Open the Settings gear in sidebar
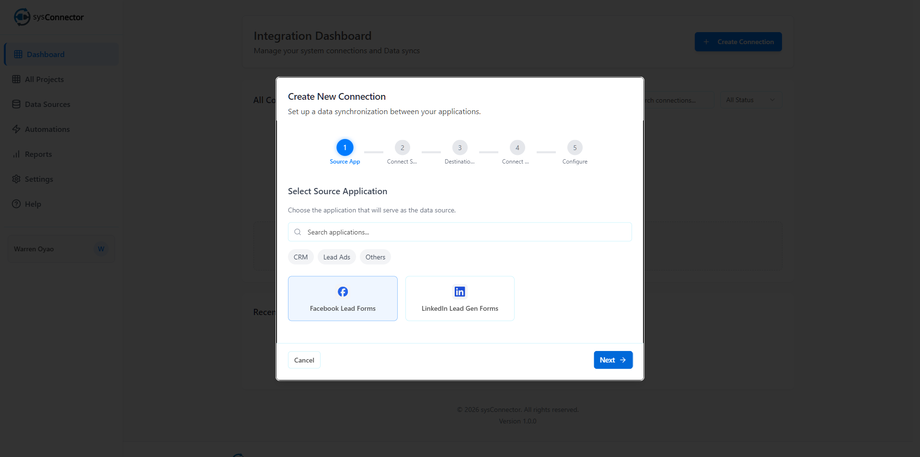This screenshot has width=920, height=457. (16, 179)
